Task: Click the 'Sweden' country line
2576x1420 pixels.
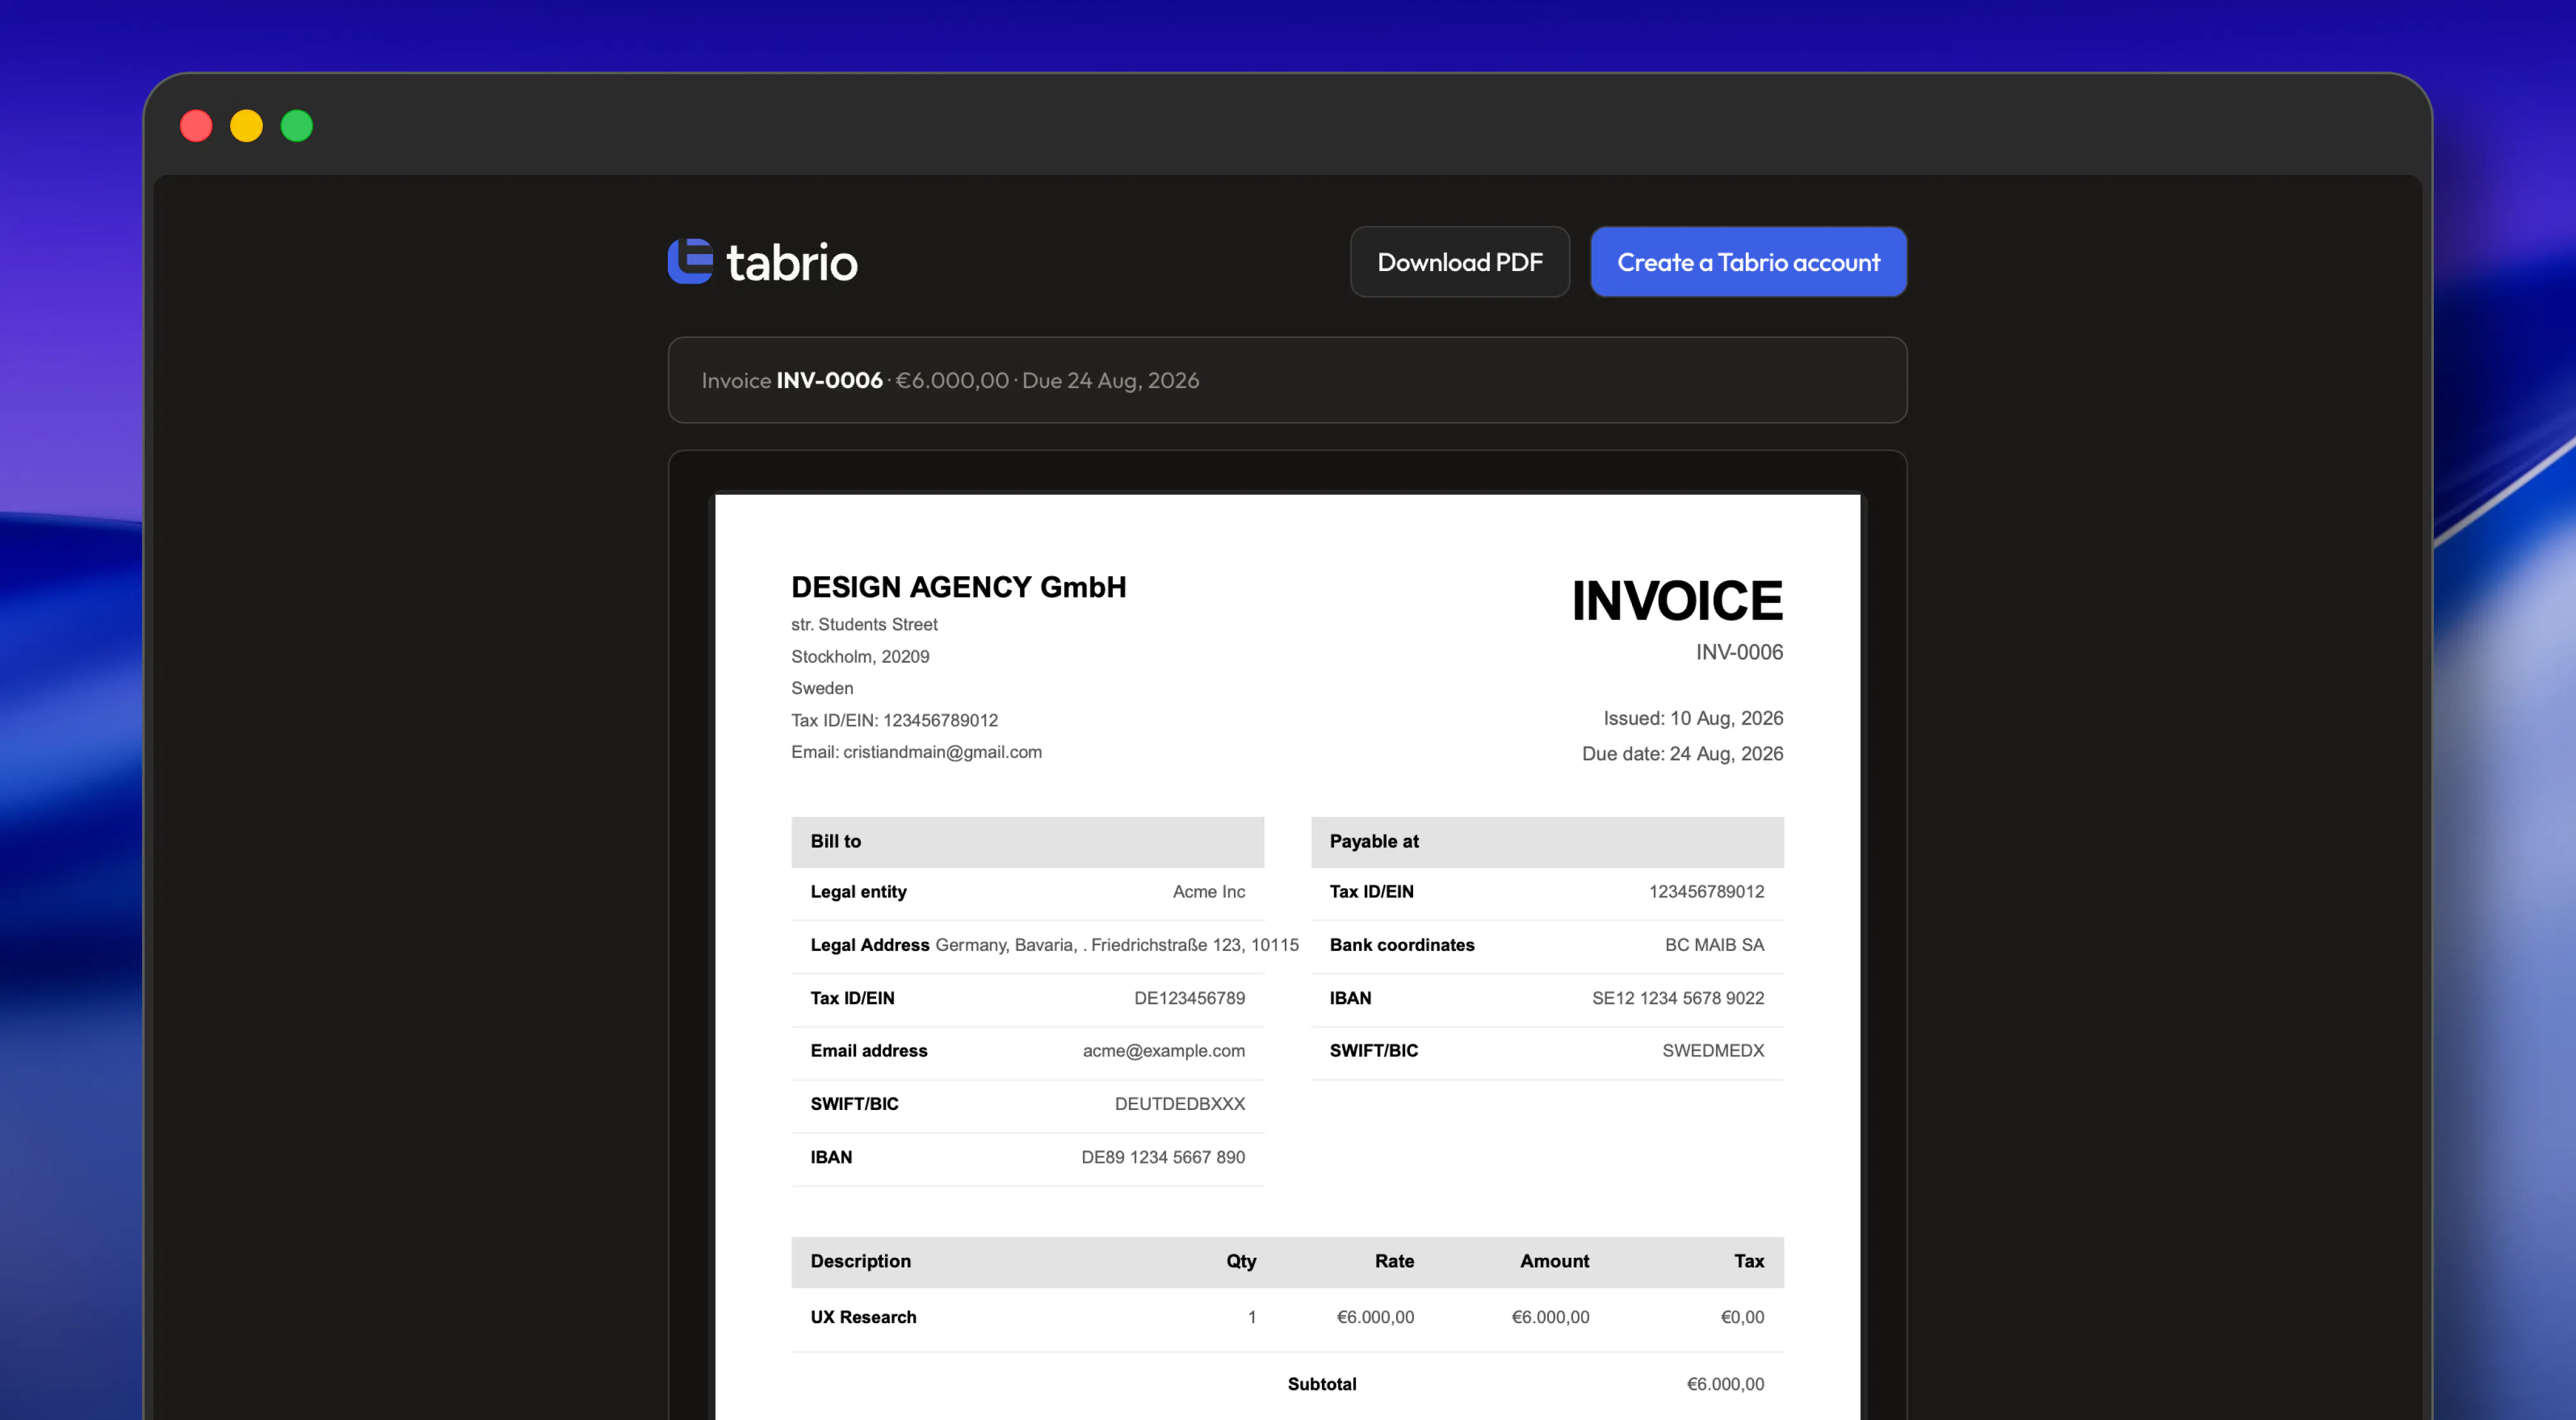Action: [x=822, y=688]
